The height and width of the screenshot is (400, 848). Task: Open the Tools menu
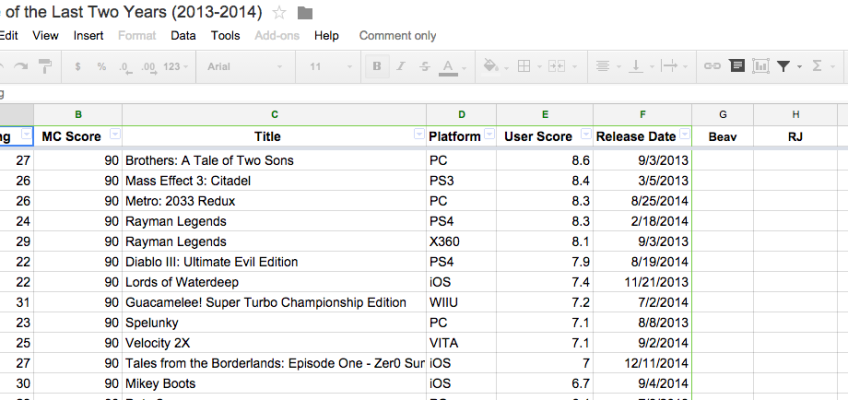click(226, 36)
